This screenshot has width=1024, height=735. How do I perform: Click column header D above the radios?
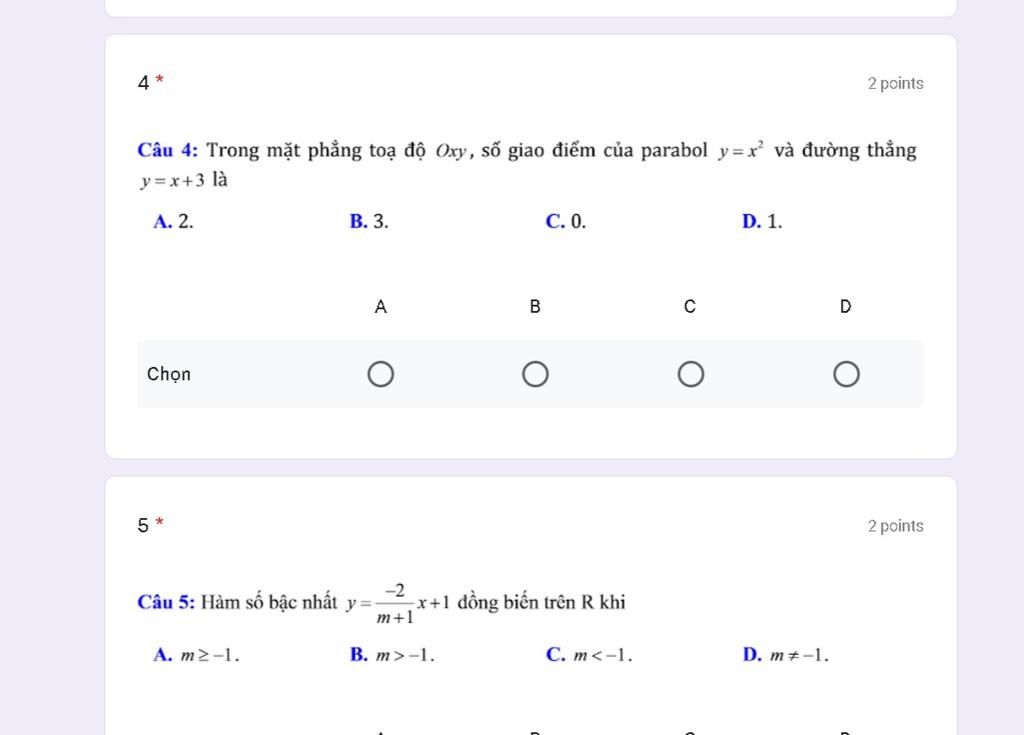[x=846, y=306]
